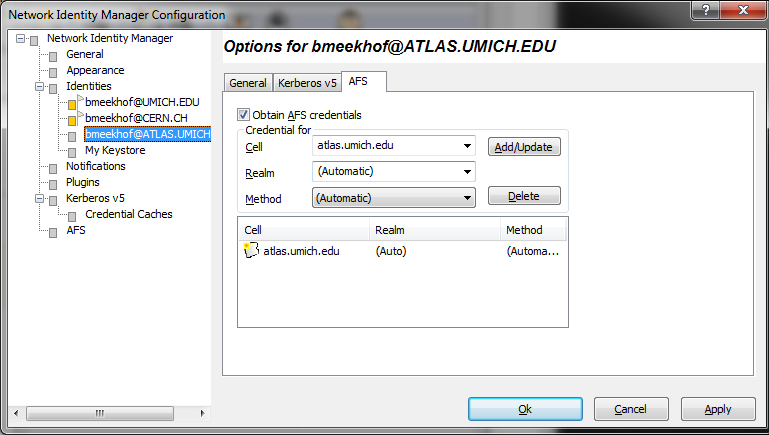Screen dimensions: 769x435
Task: Click the gray icon beside Notifications
Action: (53, 169)
